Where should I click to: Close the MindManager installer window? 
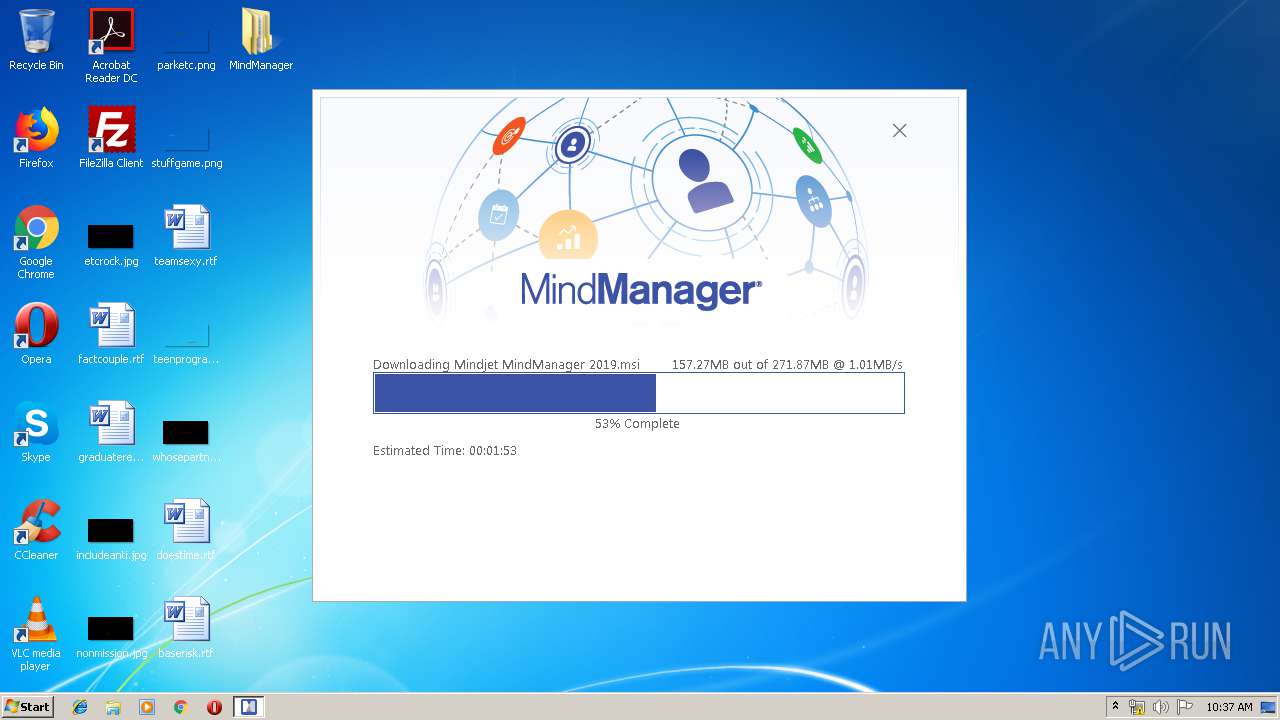tap(899, 130)
